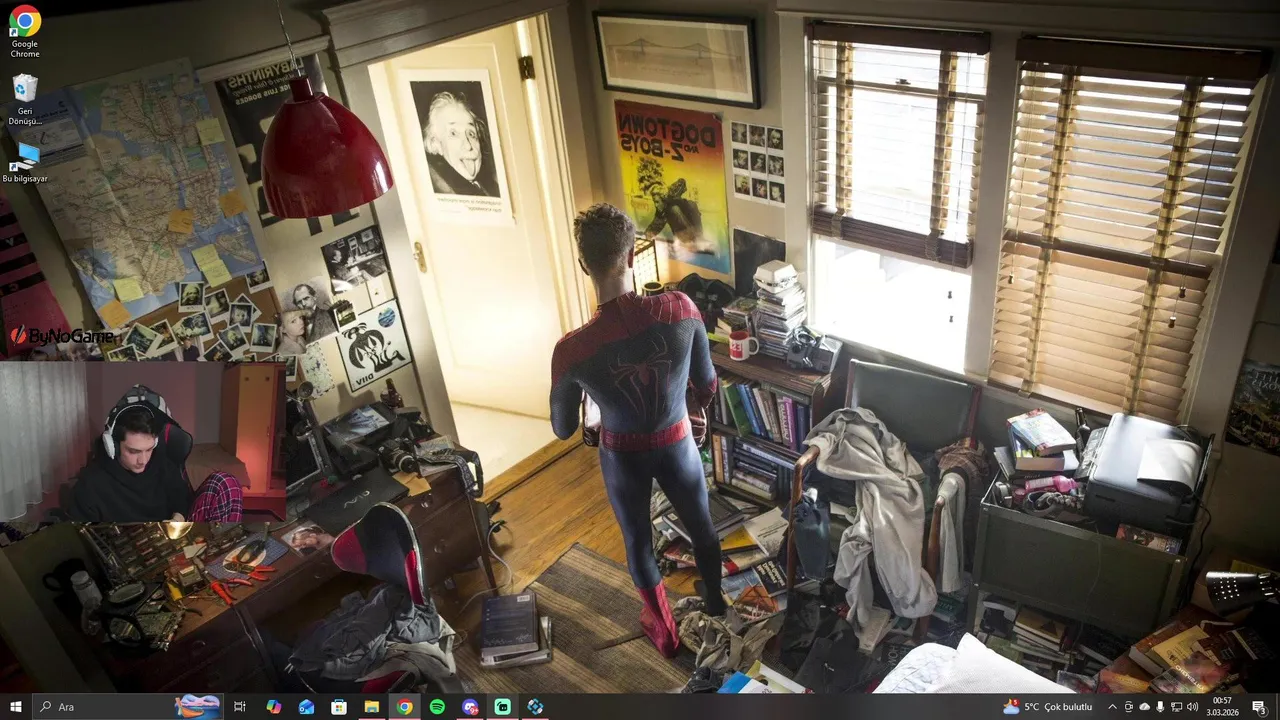Open the volume speaker icon in tray

(x=1192, y=707)
